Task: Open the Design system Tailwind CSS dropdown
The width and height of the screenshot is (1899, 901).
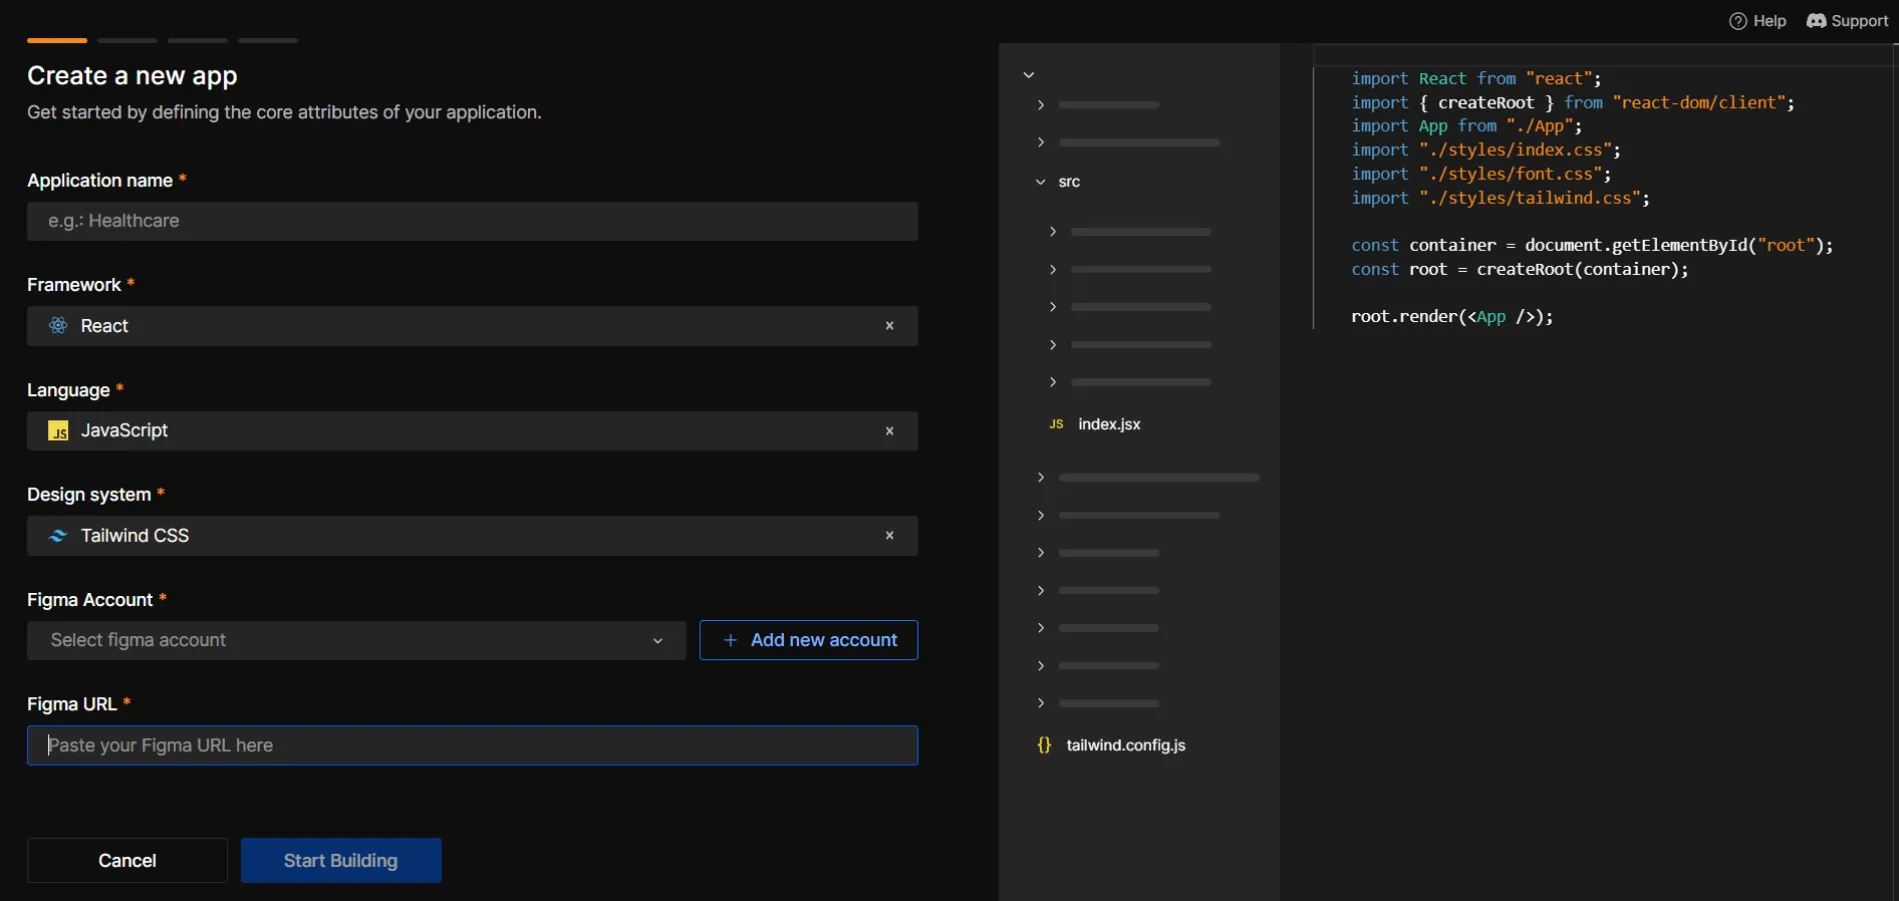Action: (472, 536)
